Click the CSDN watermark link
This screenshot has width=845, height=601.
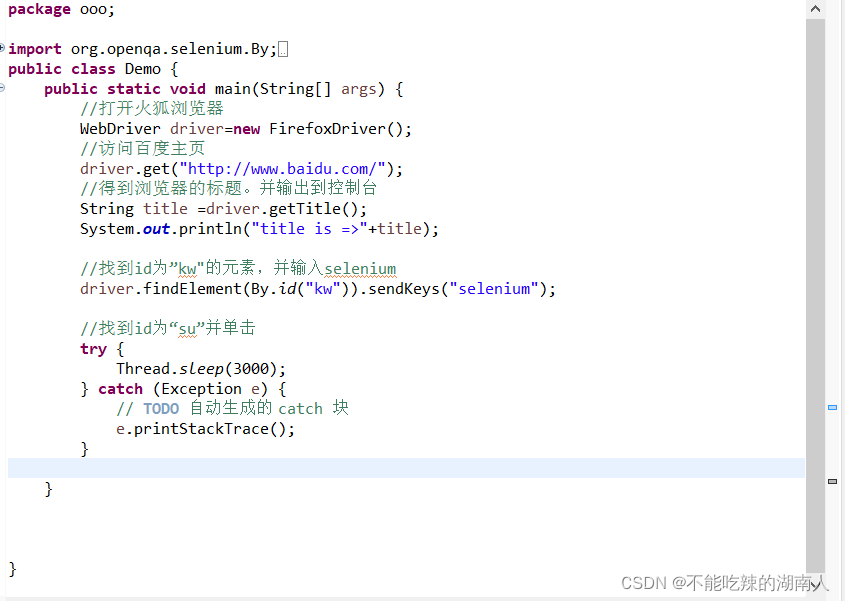[724, 582]
